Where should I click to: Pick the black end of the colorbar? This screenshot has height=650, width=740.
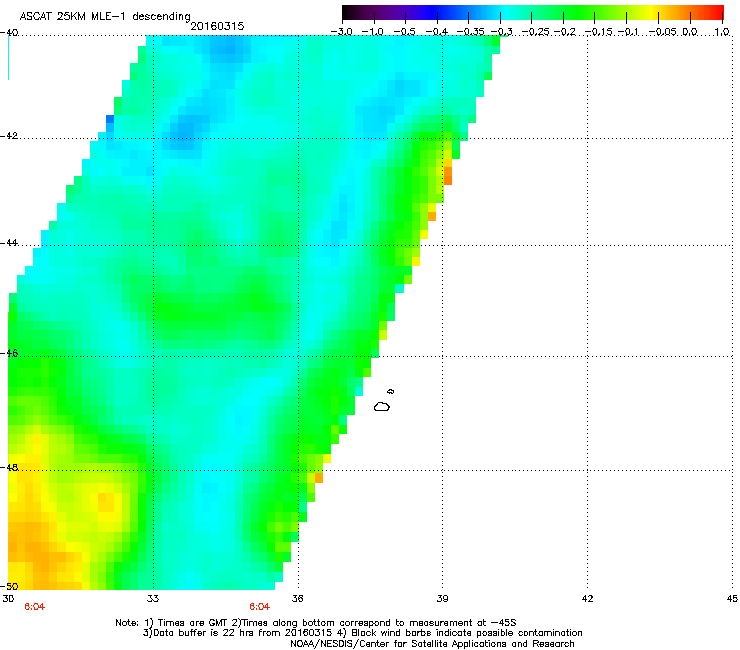(x=348, y=13)
